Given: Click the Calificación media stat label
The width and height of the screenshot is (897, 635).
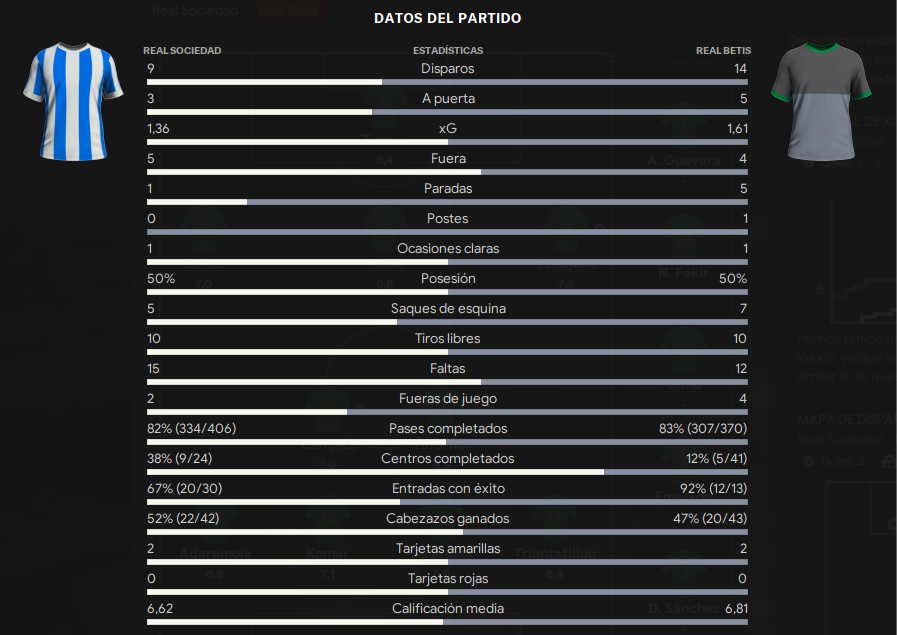Looking at the screenshot, I should click(x=448, y=608).
